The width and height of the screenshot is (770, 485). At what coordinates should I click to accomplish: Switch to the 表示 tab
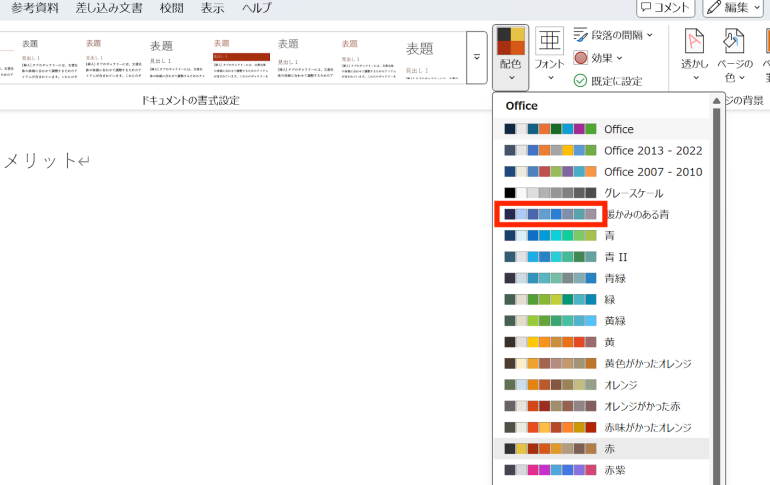point(212,8)
